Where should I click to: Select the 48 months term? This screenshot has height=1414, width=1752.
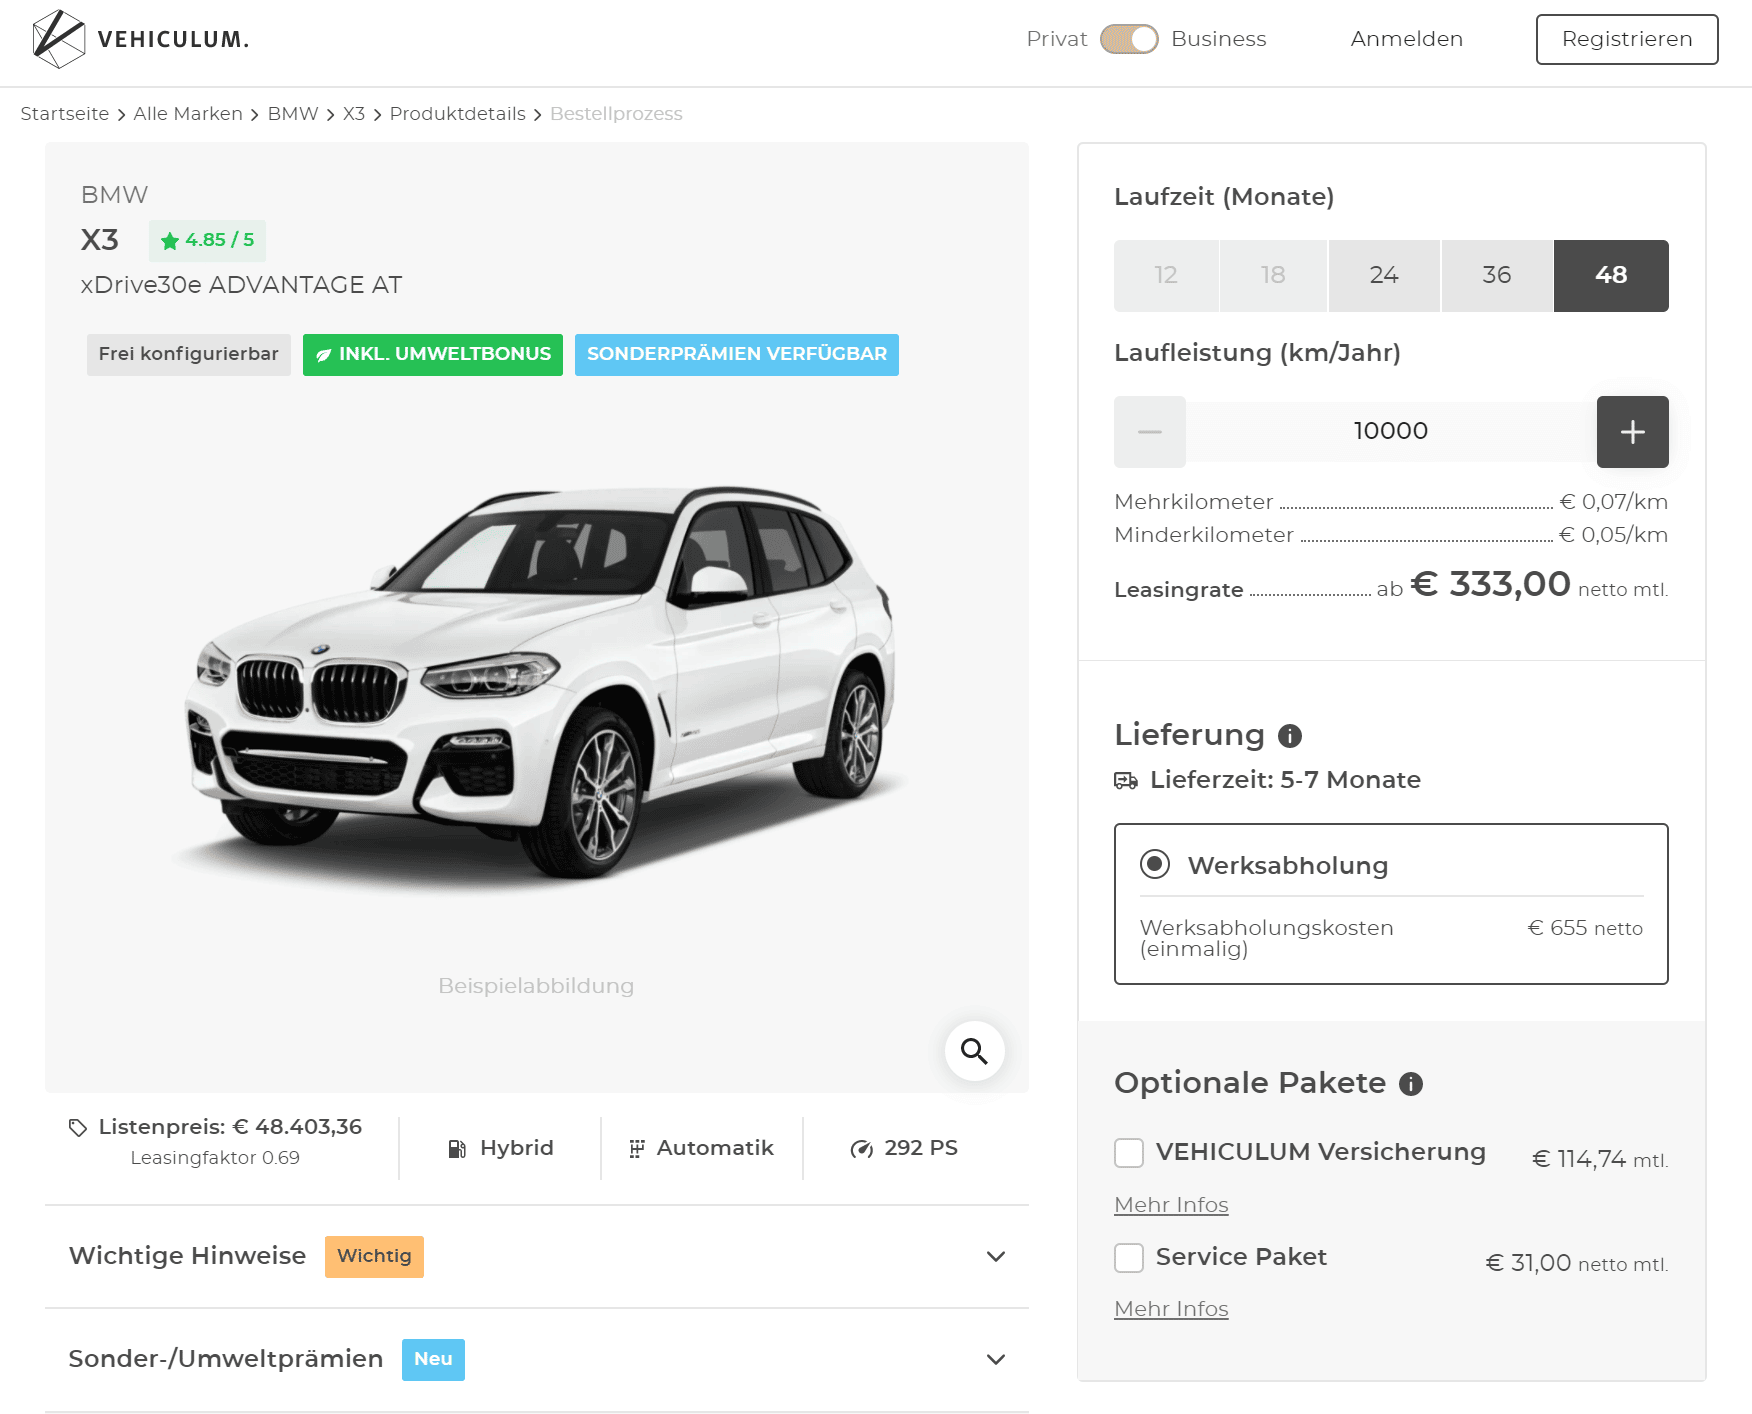click(x=1611, y=276)
